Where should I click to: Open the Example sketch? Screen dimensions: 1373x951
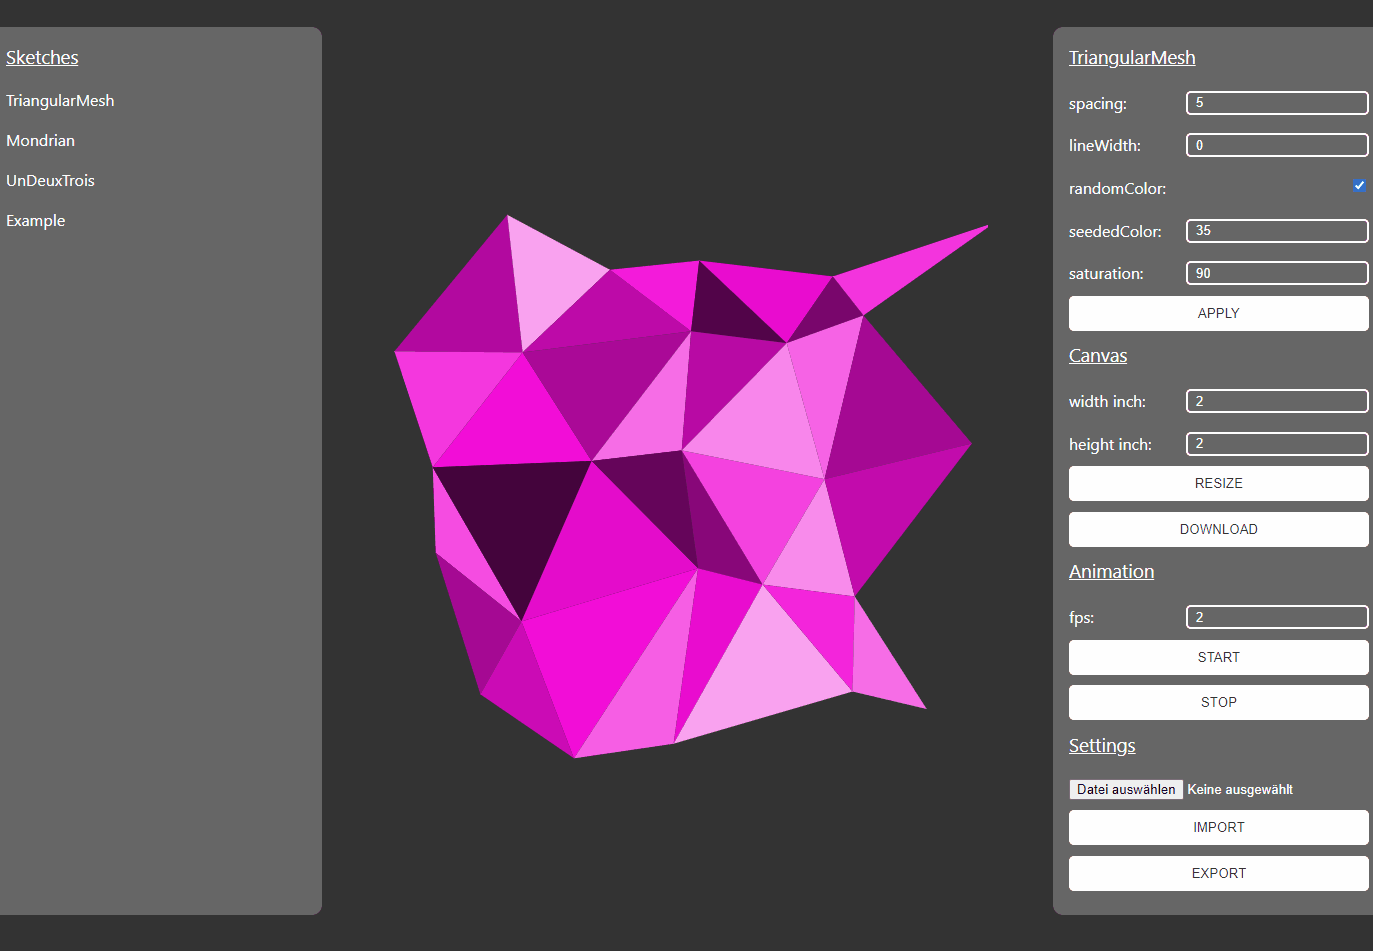point(35,220)
